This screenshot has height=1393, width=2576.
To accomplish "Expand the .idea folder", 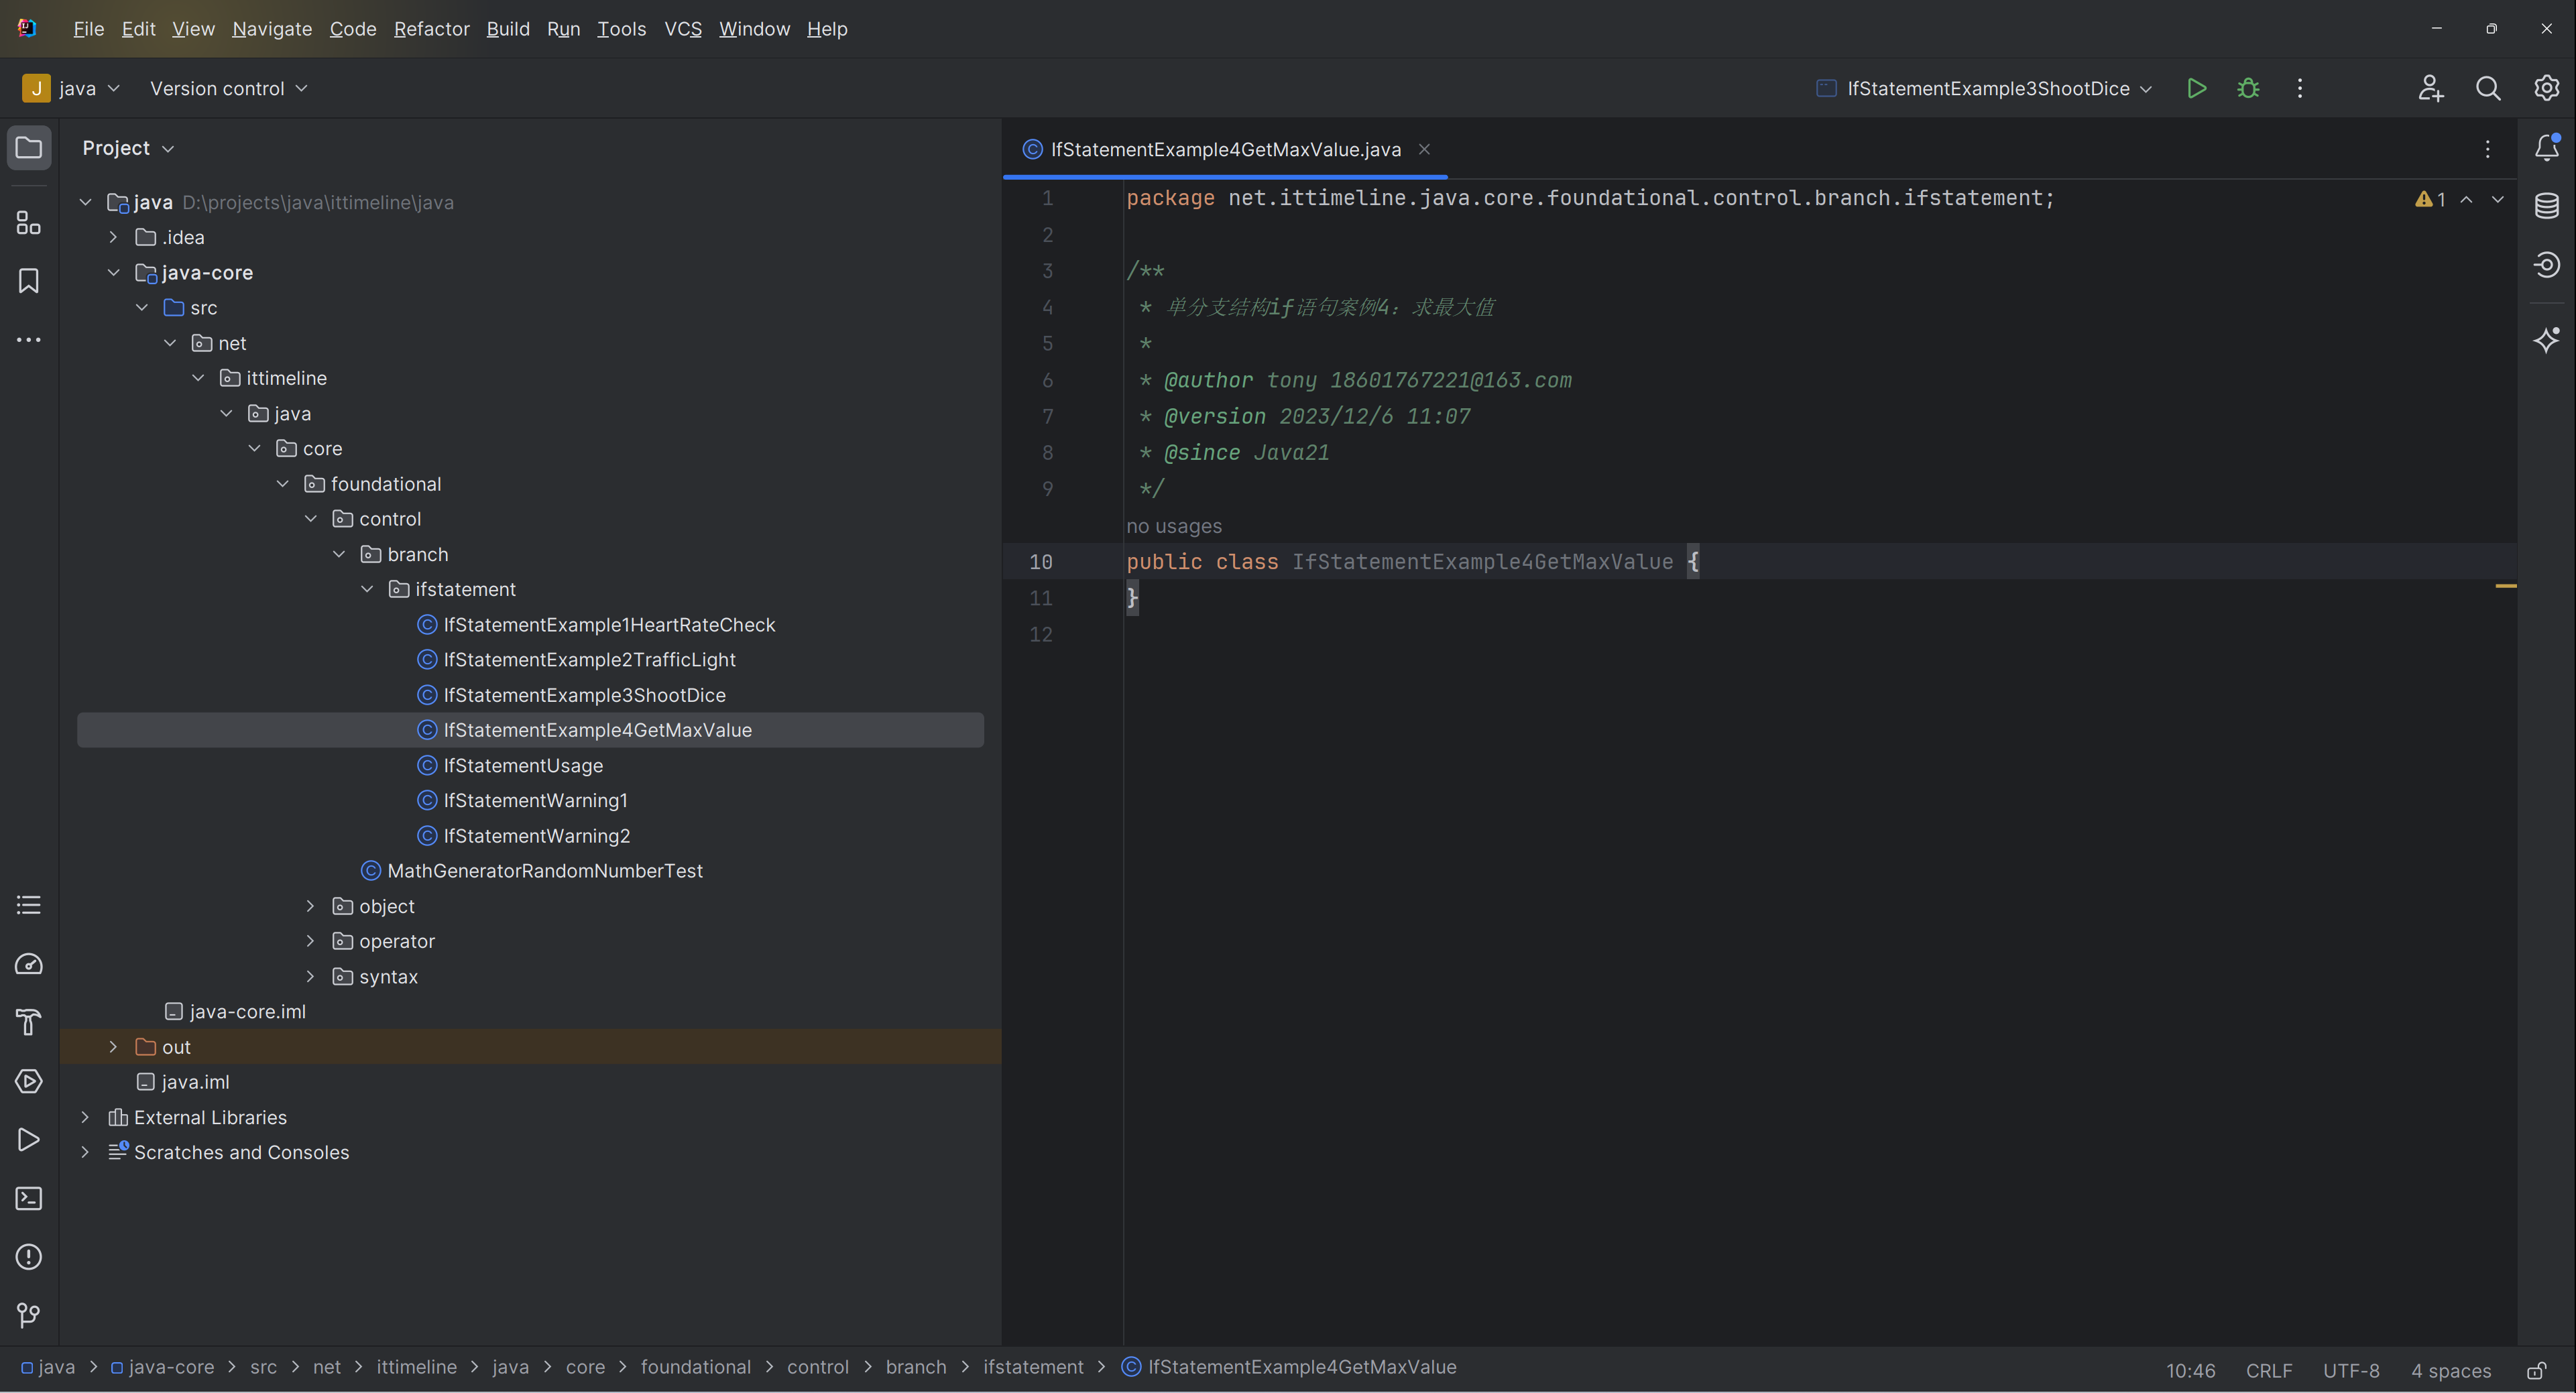I will 113,238.
